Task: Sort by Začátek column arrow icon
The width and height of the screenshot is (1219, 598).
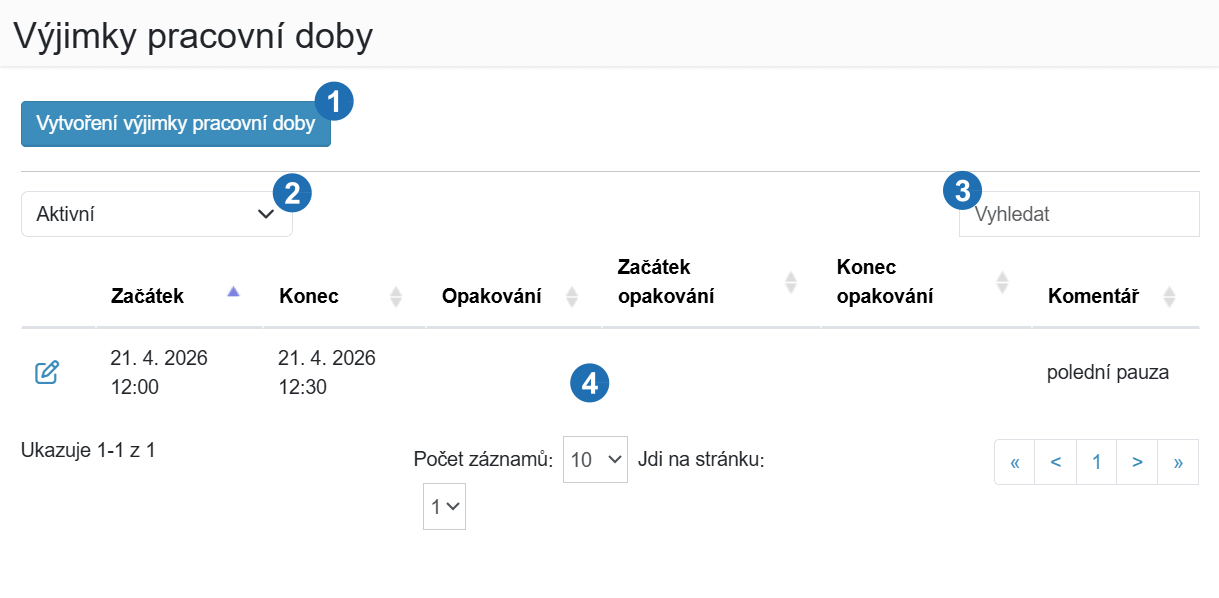Action: click(234, 291)
